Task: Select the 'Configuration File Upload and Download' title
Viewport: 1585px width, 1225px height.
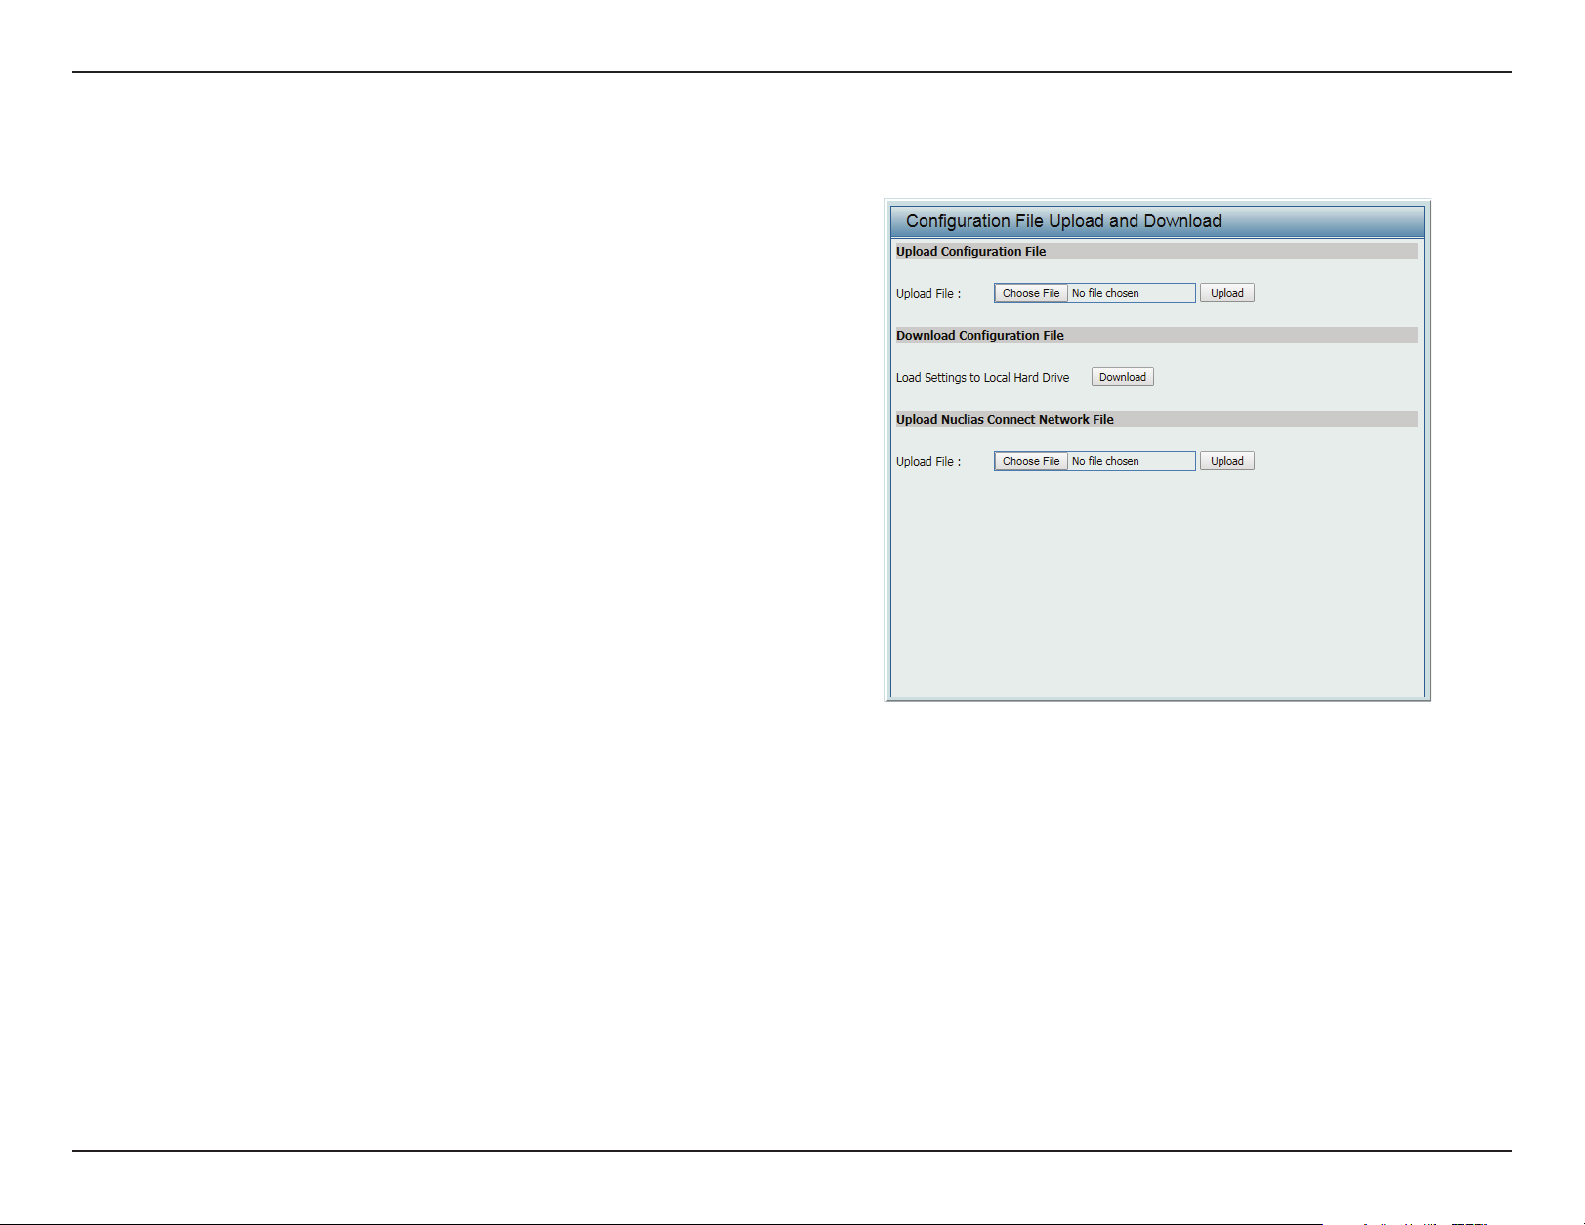Action: click(1064, 221)
